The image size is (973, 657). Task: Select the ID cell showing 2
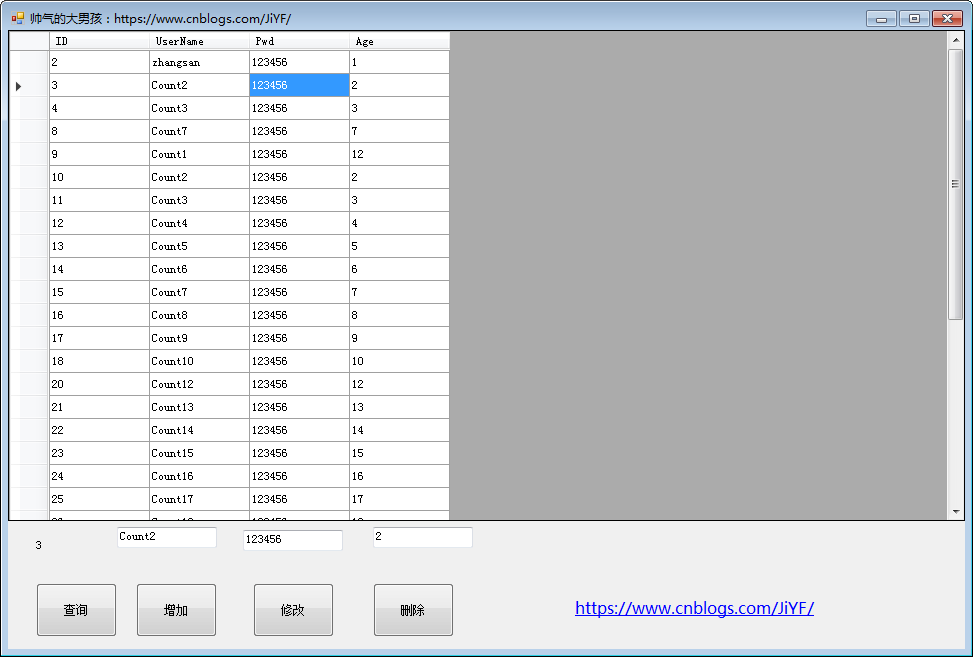(99, 62)
